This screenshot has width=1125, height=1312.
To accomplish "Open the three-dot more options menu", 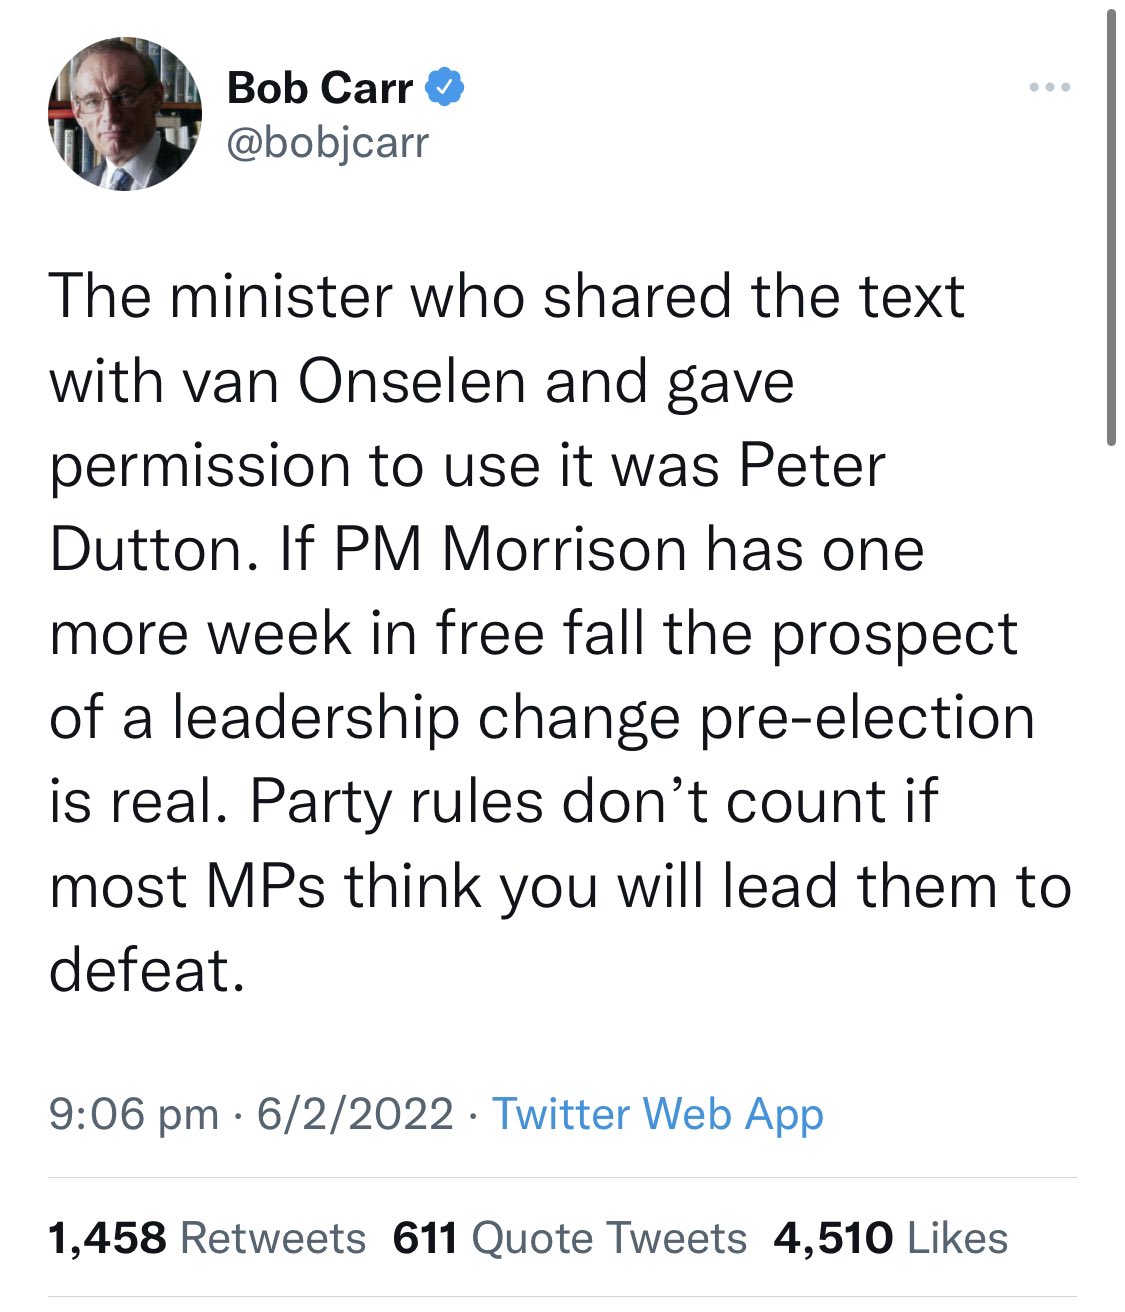I will (1050, 88).
